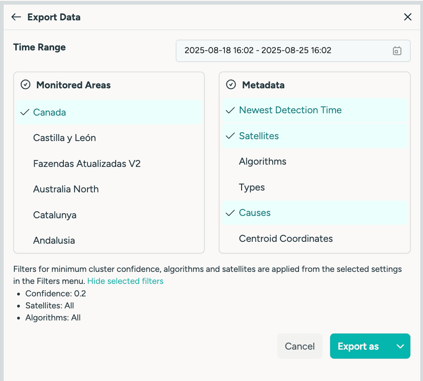Click Hide selected filters link

pyautogui.click(x=125, y=281)
